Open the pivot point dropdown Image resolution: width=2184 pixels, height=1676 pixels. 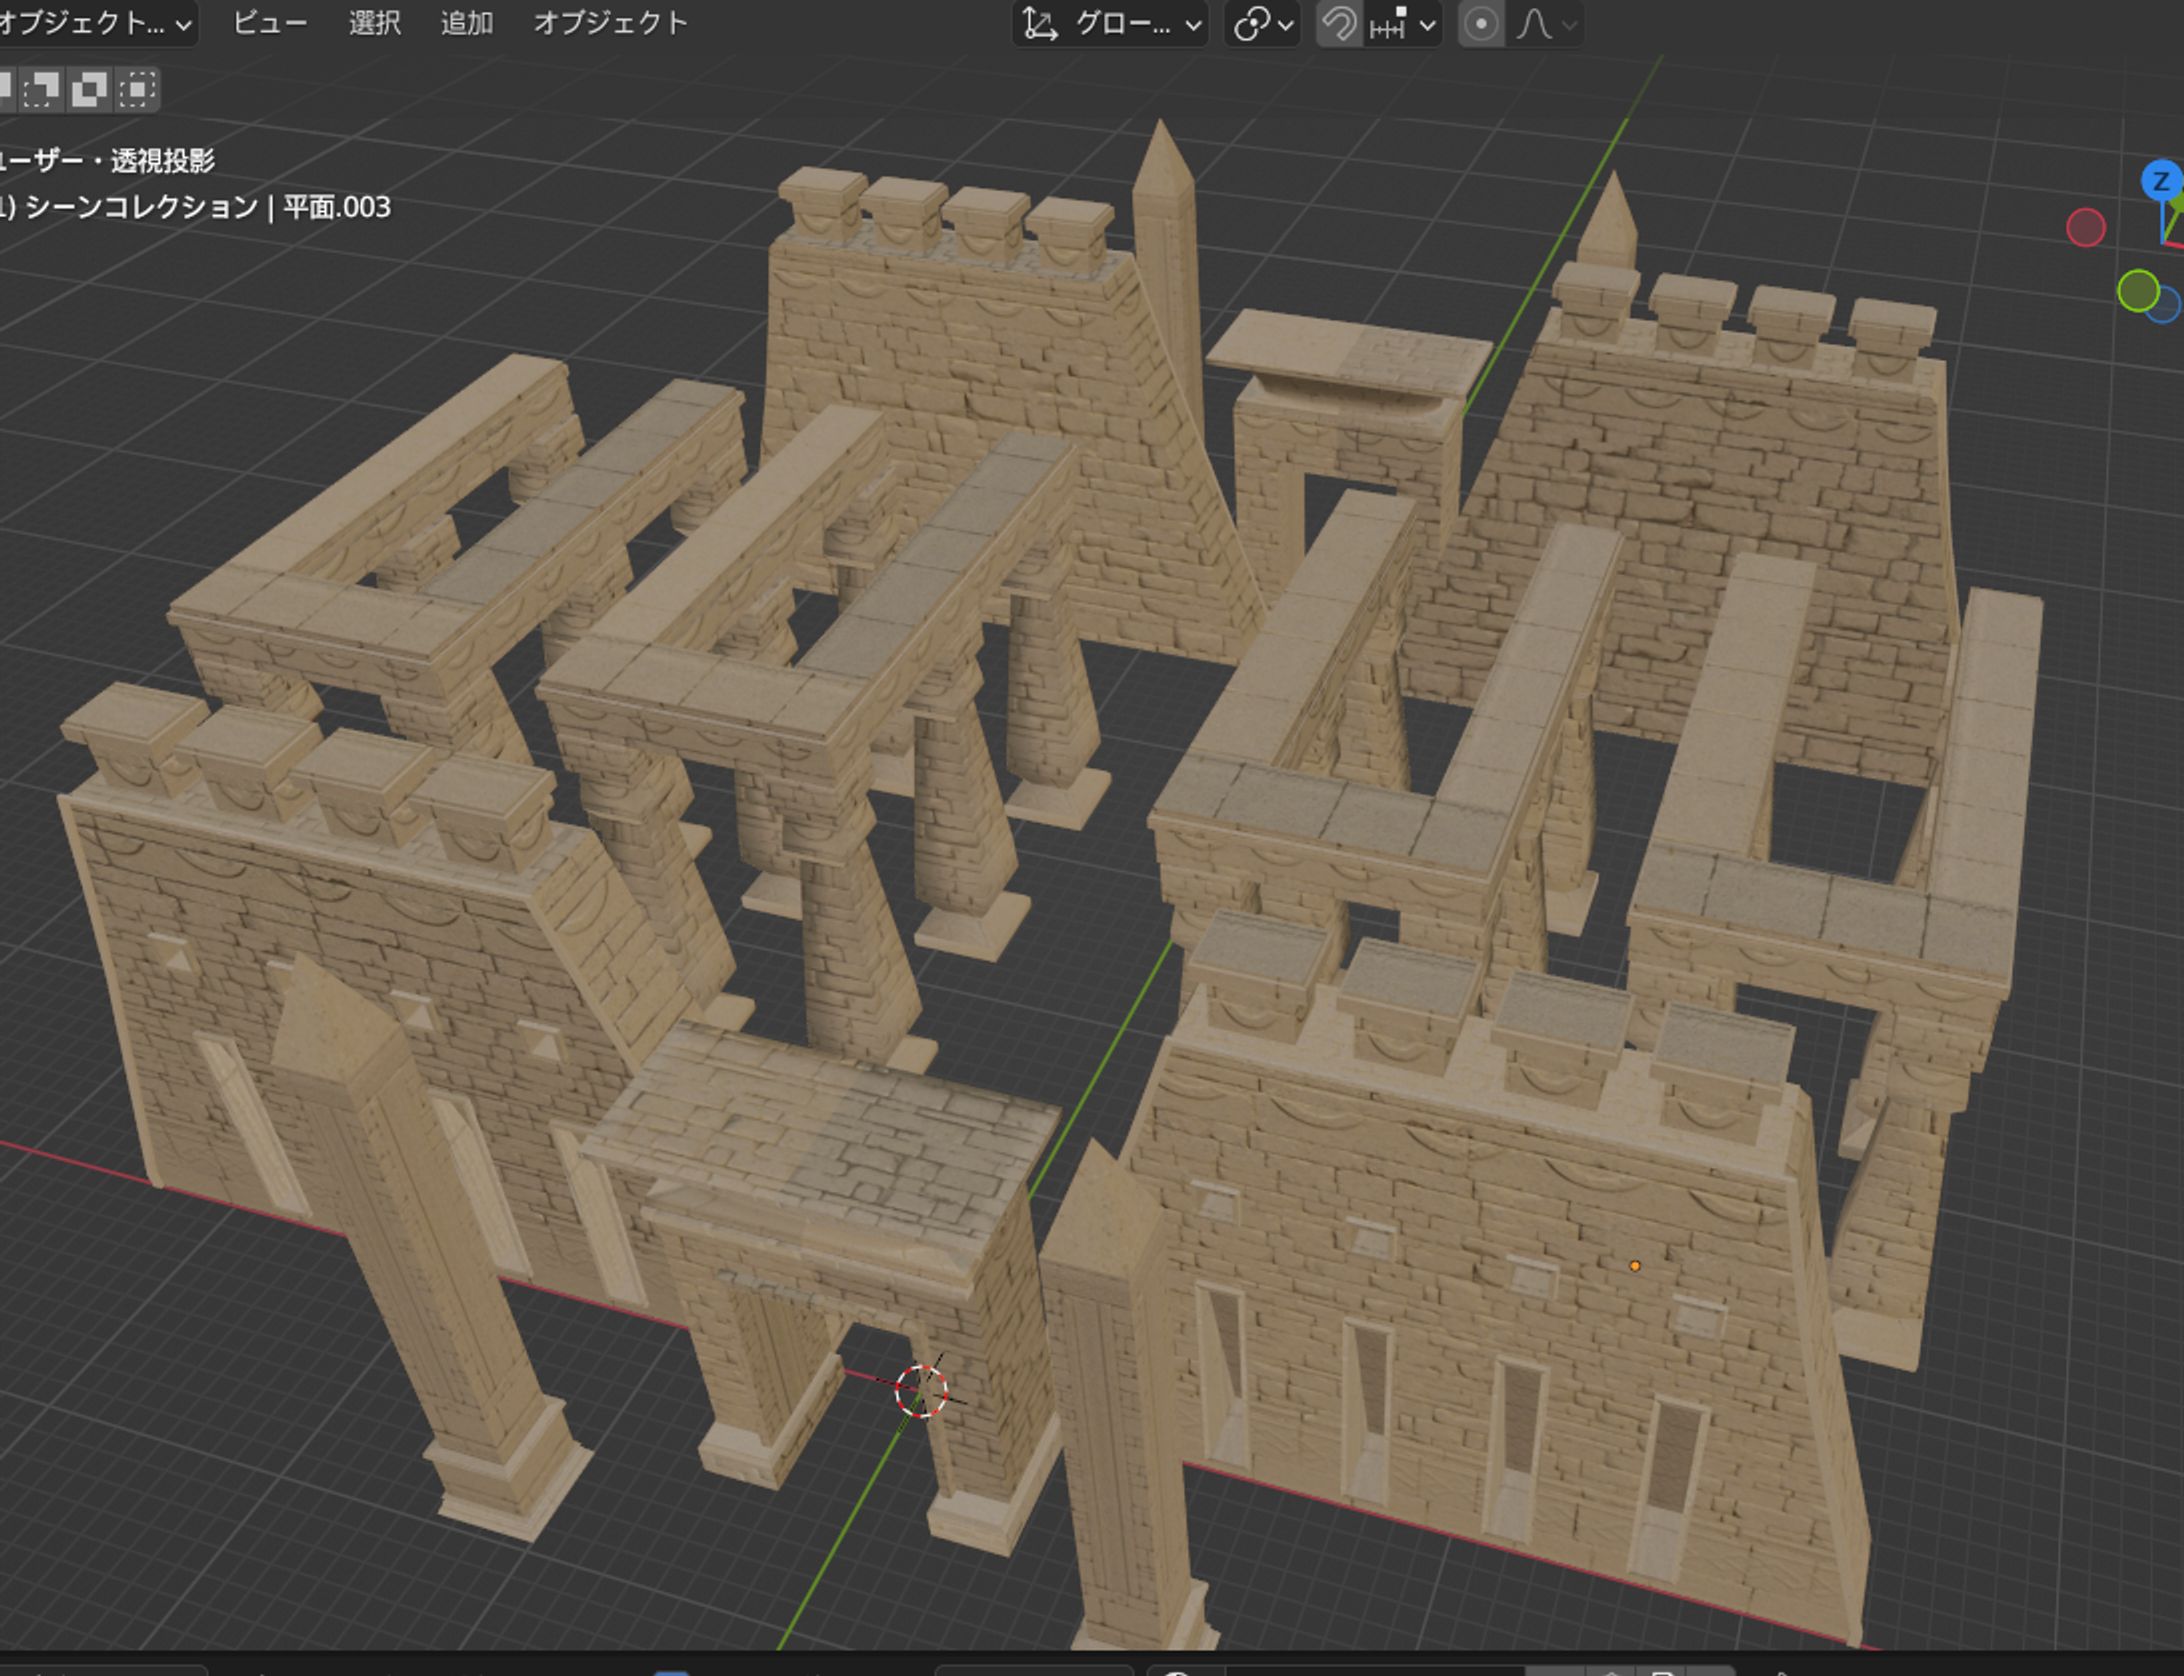pos(1262,24)
